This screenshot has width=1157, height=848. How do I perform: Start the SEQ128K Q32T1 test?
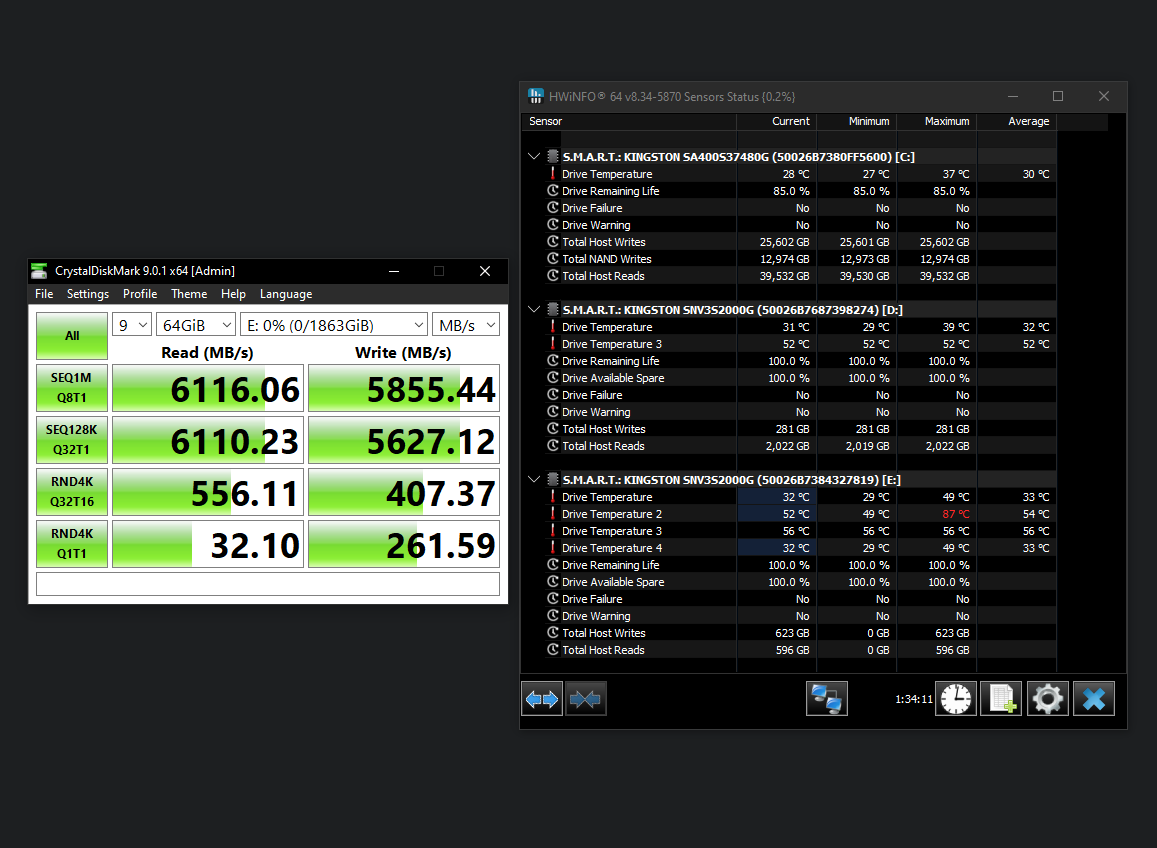pos(72,440)
